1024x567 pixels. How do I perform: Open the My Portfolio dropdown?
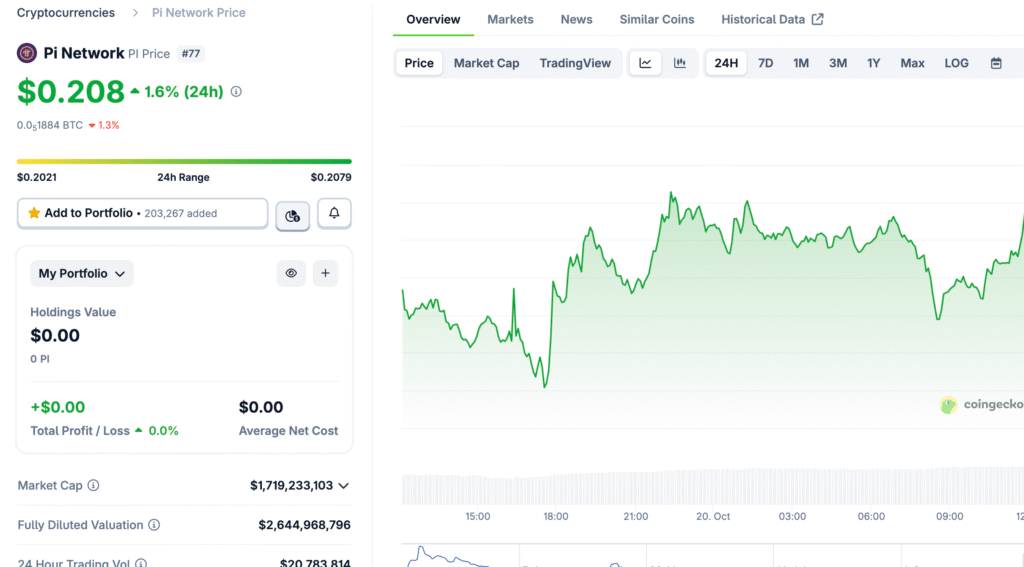82,273
